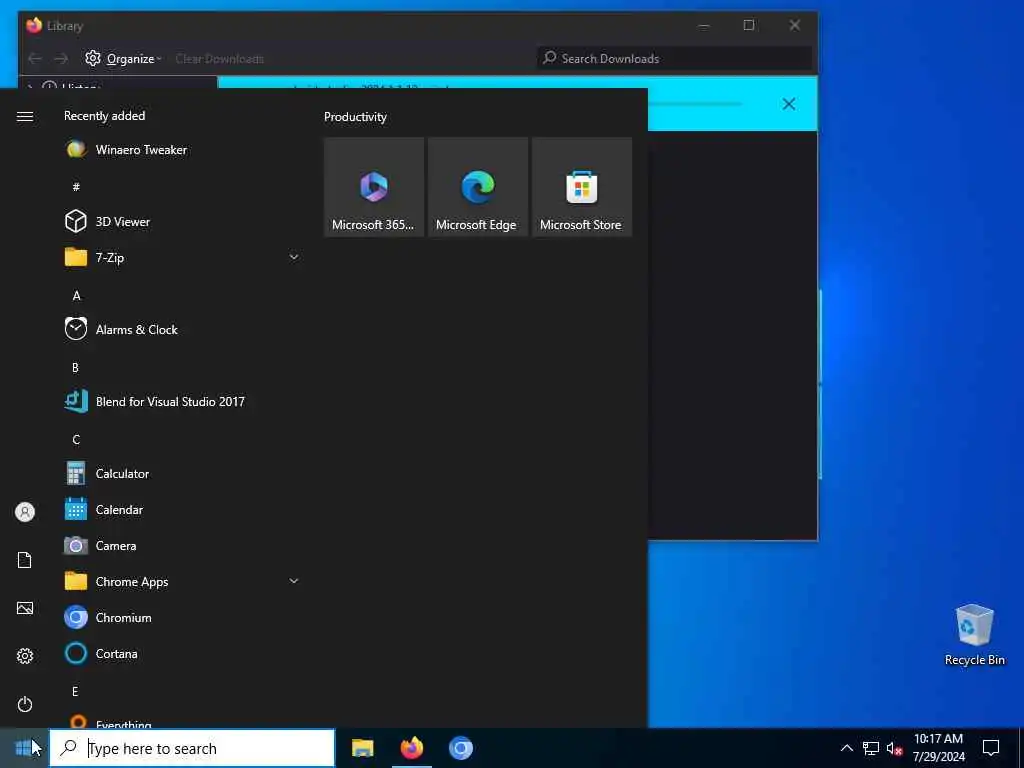
Task: Open the clock and date flyout
Action: pyautogui.click(x=938, y=748)
